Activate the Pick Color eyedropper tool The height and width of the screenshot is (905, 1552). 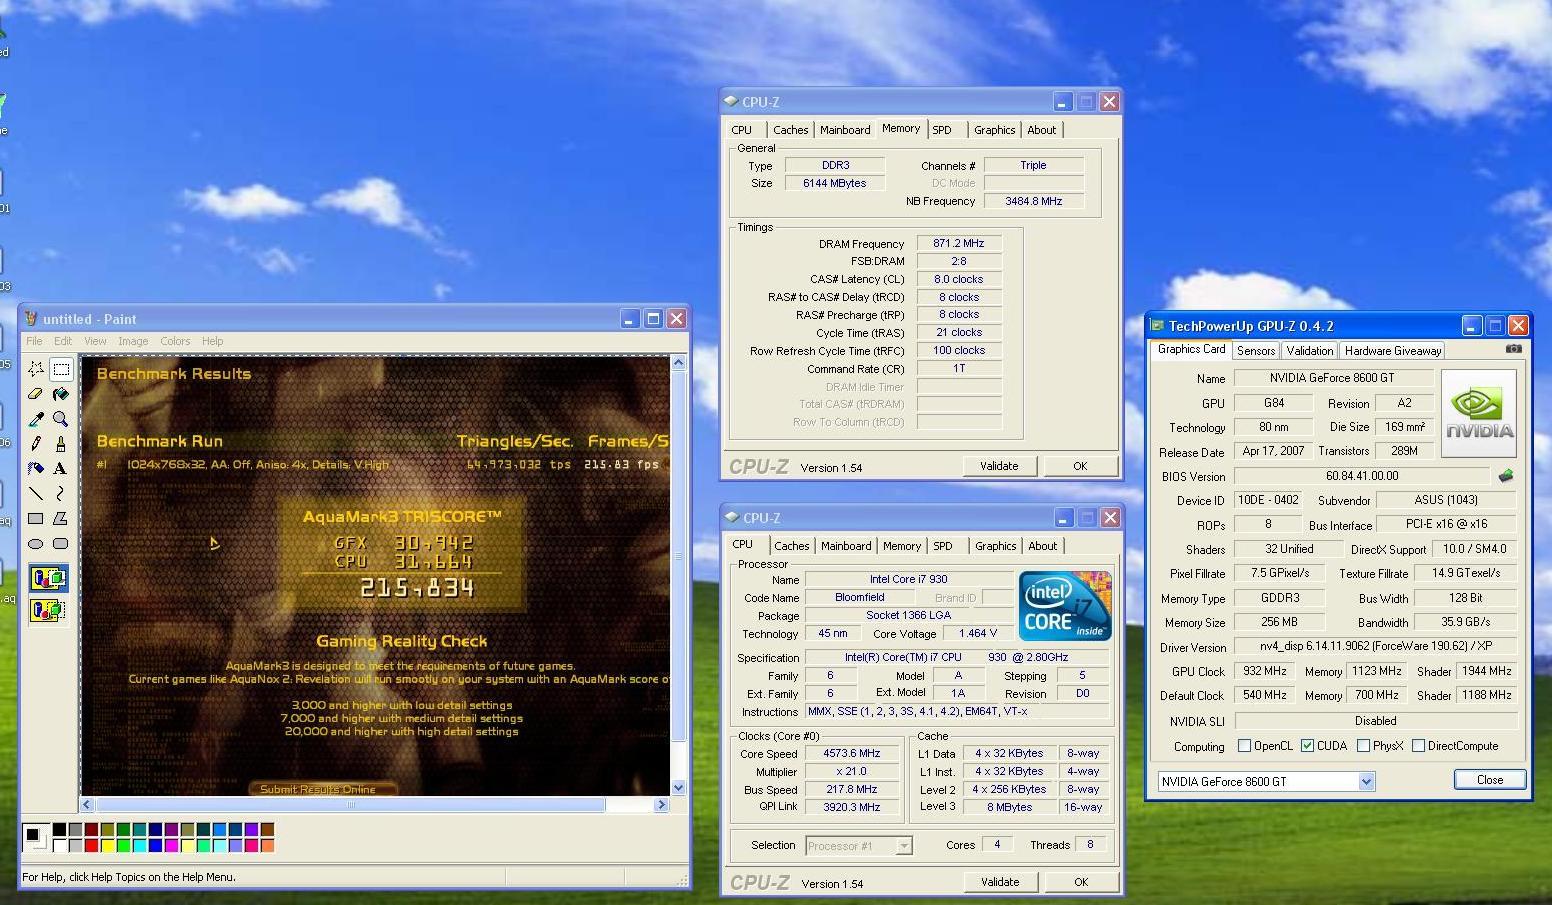point(36,419)
